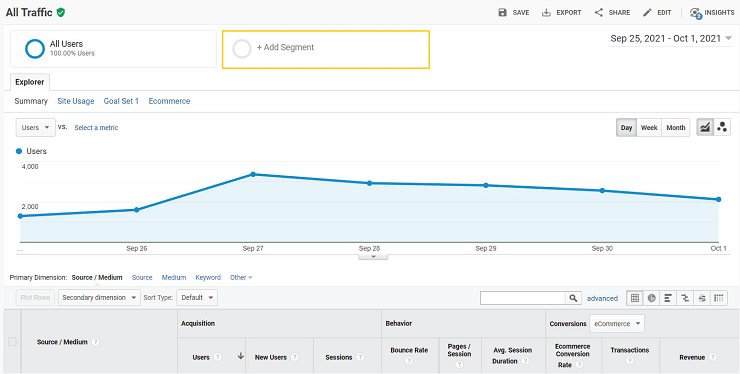The width and height of the screenshot is (740, 374).
Task: Switch to line chart view
Action: coord(705,128)
